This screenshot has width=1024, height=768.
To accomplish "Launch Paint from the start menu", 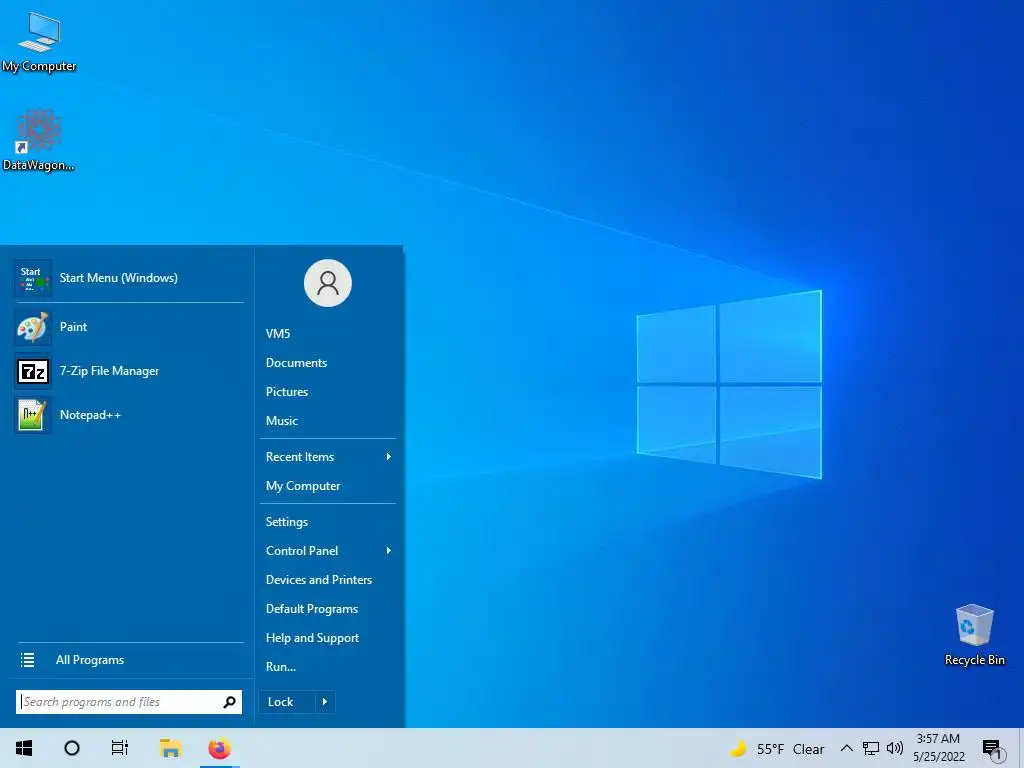I will click(x=129, y=327).
